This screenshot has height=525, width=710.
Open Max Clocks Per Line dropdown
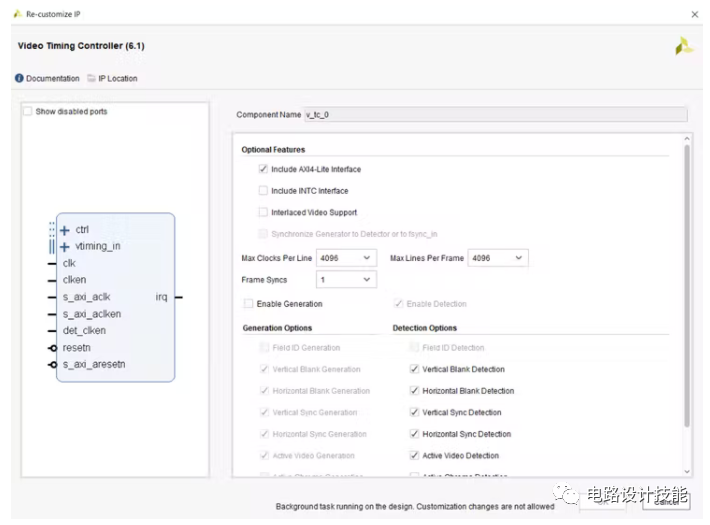[346, 258]
